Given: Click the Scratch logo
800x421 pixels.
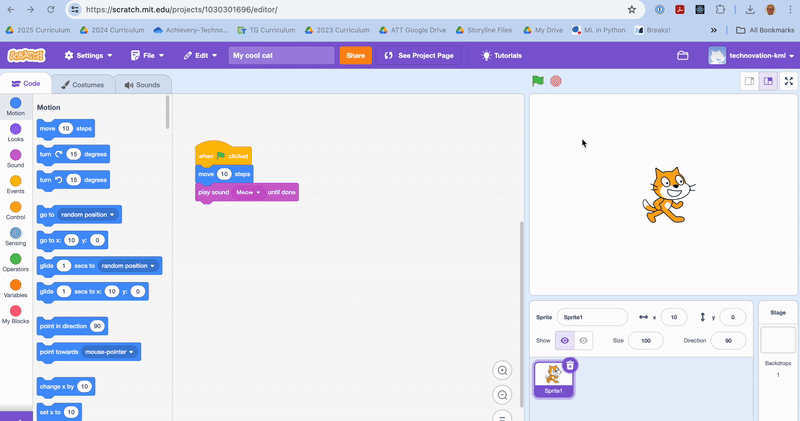Looking at the screenshot, I should click(26, 55).
